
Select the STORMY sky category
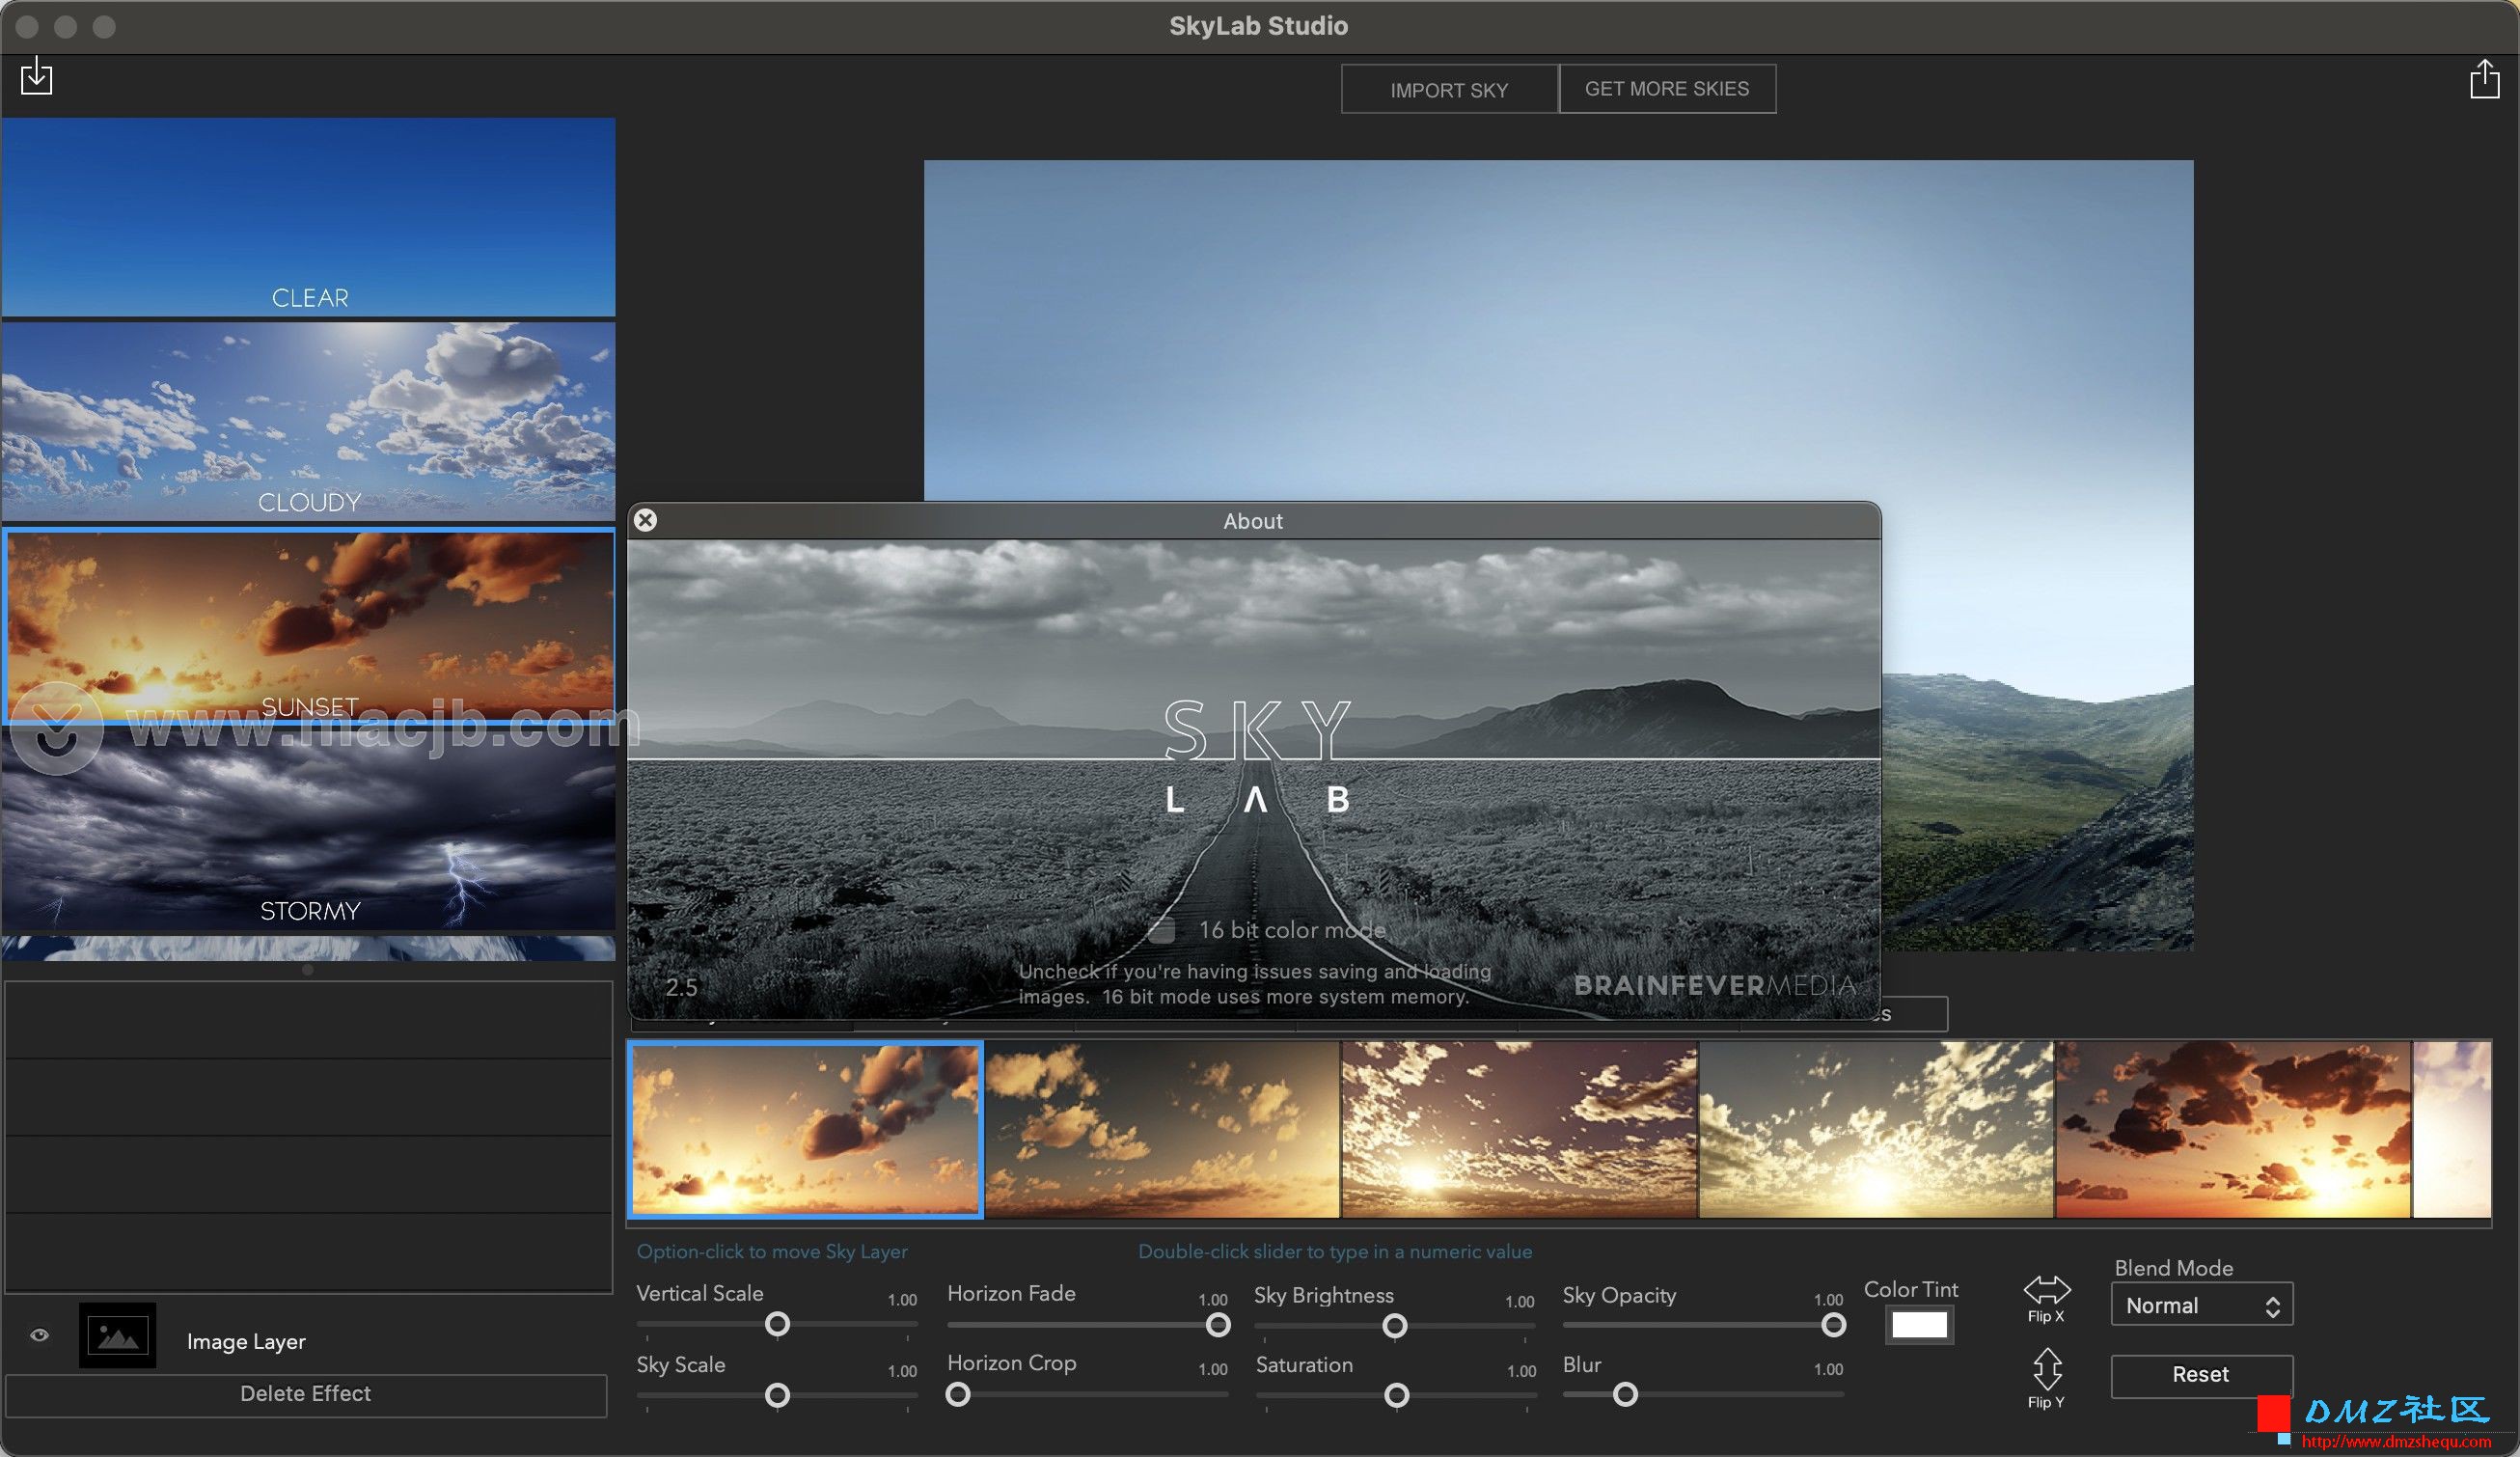click(x=308, y=830)
